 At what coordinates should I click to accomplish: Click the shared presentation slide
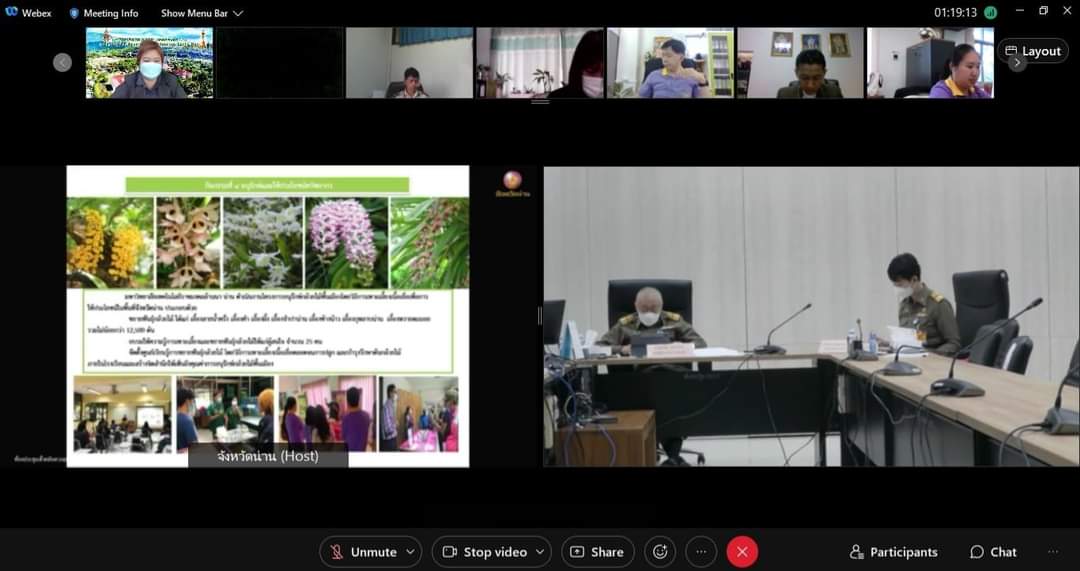tap(268, 316)
